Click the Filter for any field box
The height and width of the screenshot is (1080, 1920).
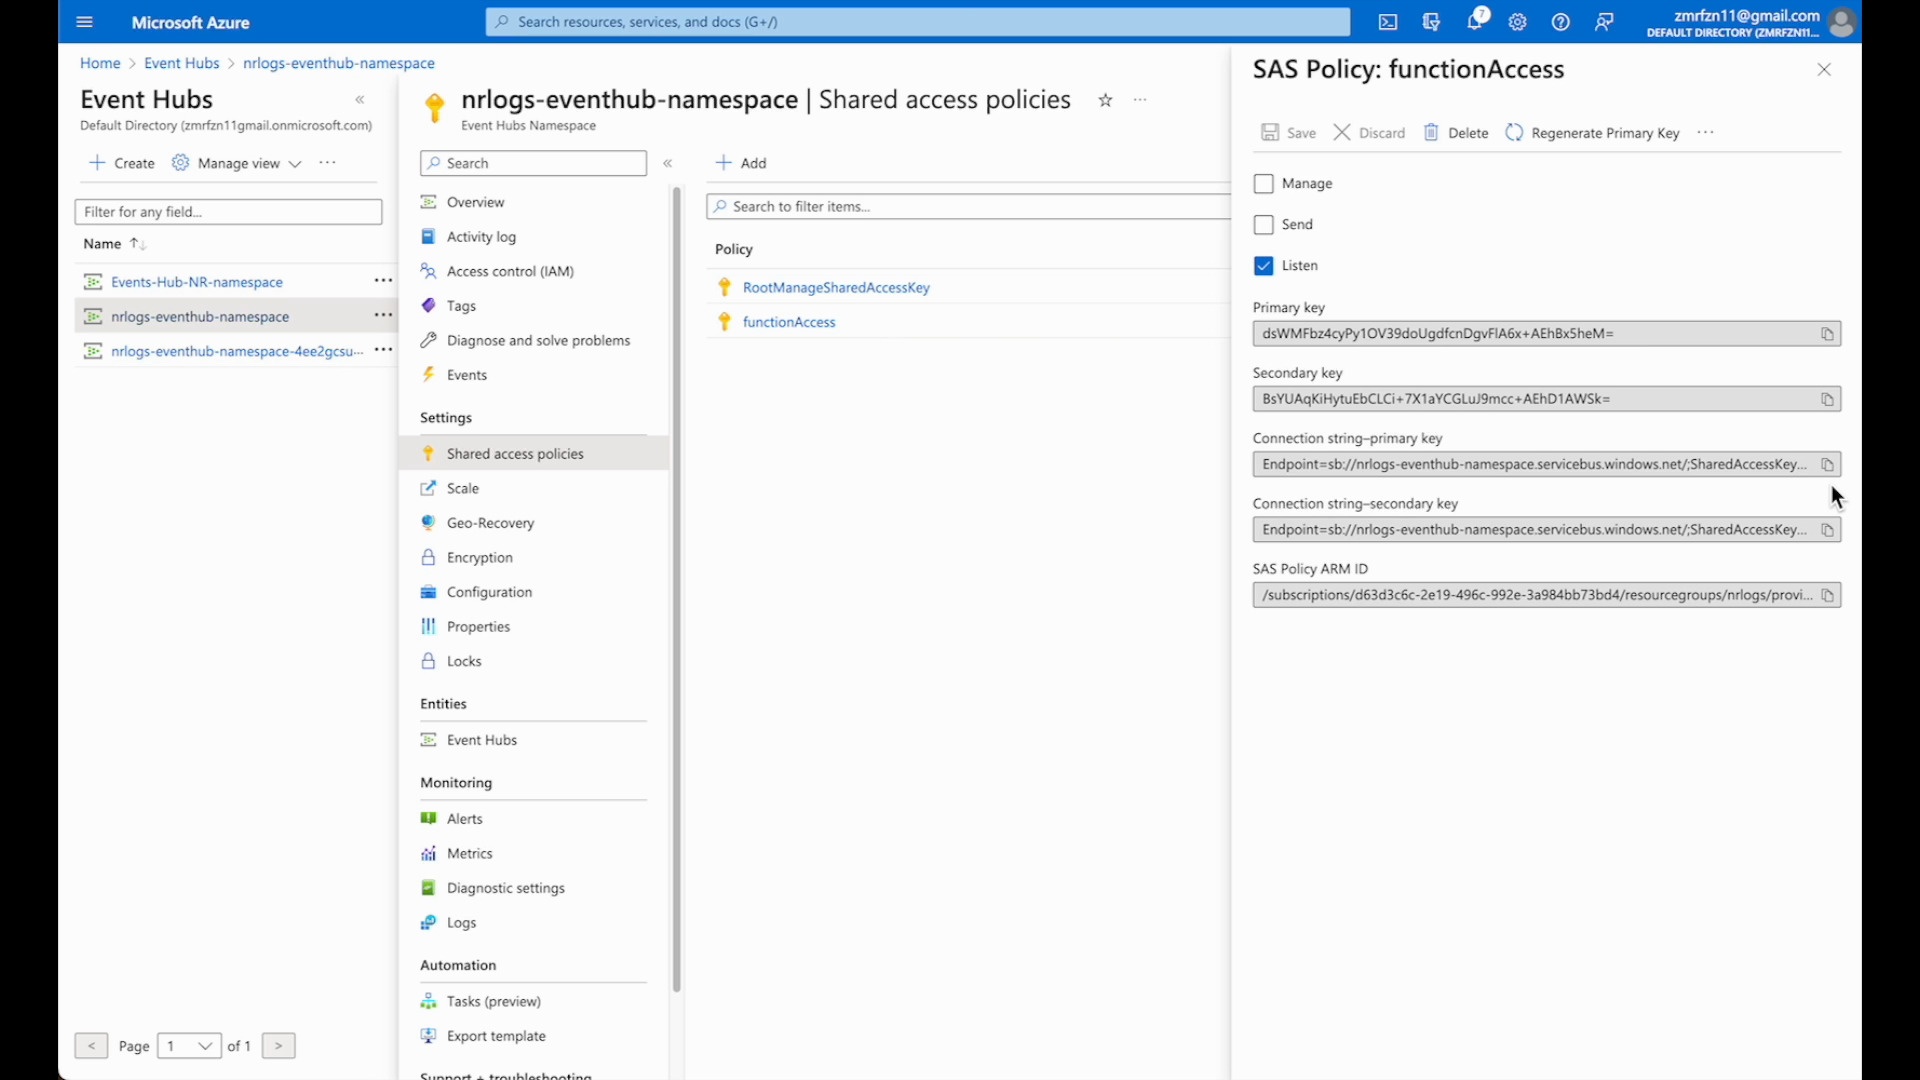click(228, 212)
